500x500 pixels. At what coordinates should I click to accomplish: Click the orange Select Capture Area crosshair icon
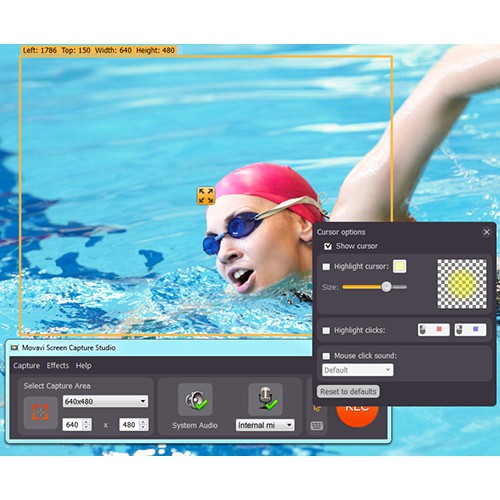[x=40, y=413]
